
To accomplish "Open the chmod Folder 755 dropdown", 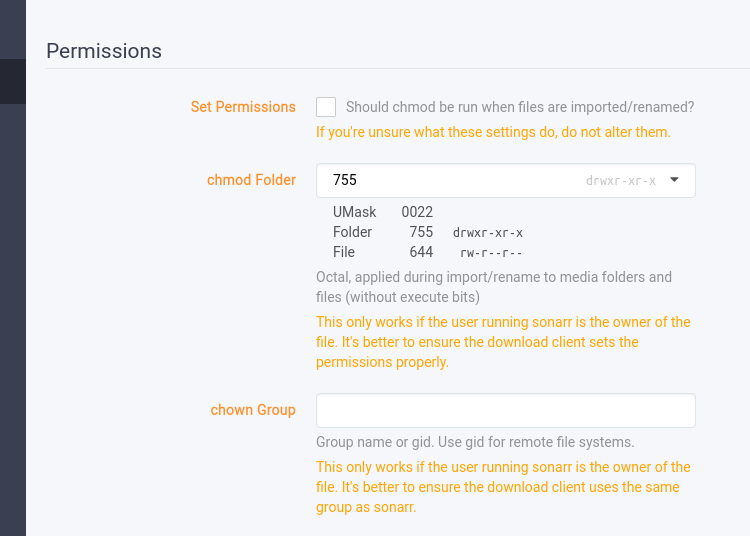I will 506,180.
